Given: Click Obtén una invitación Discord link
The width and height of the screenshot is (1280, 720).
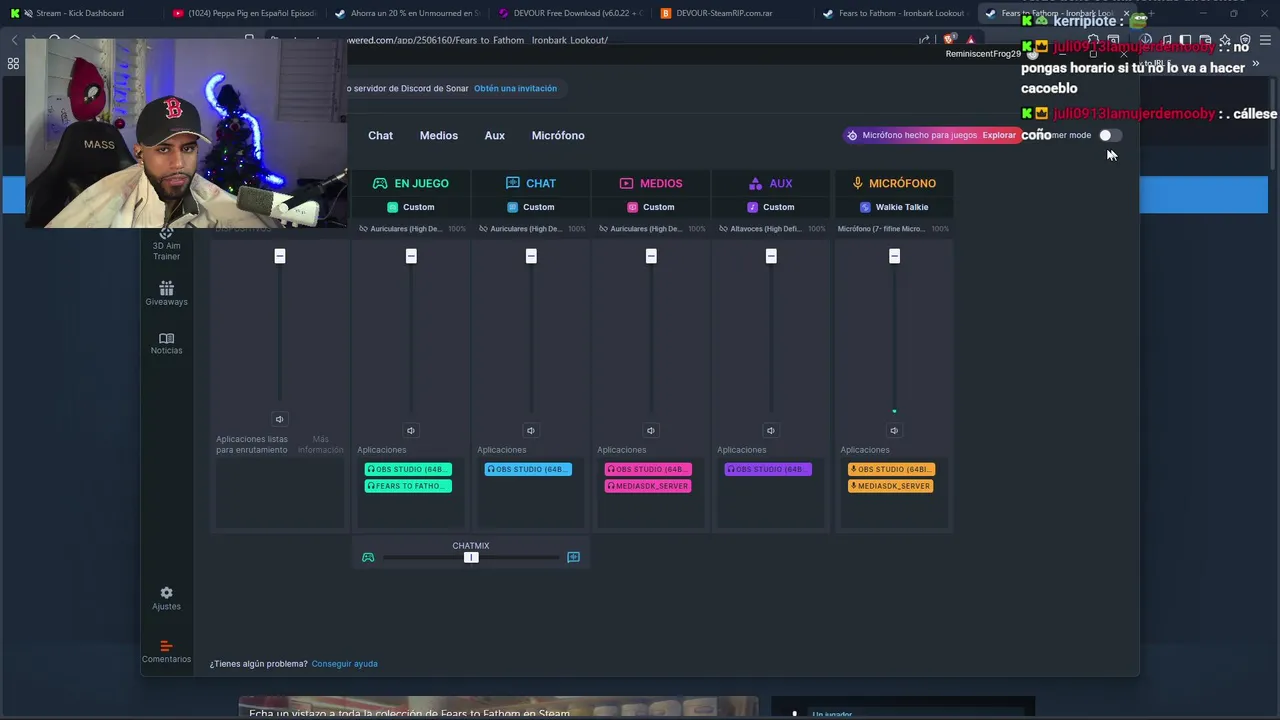Looking at the screenshot, I should 515,88.
